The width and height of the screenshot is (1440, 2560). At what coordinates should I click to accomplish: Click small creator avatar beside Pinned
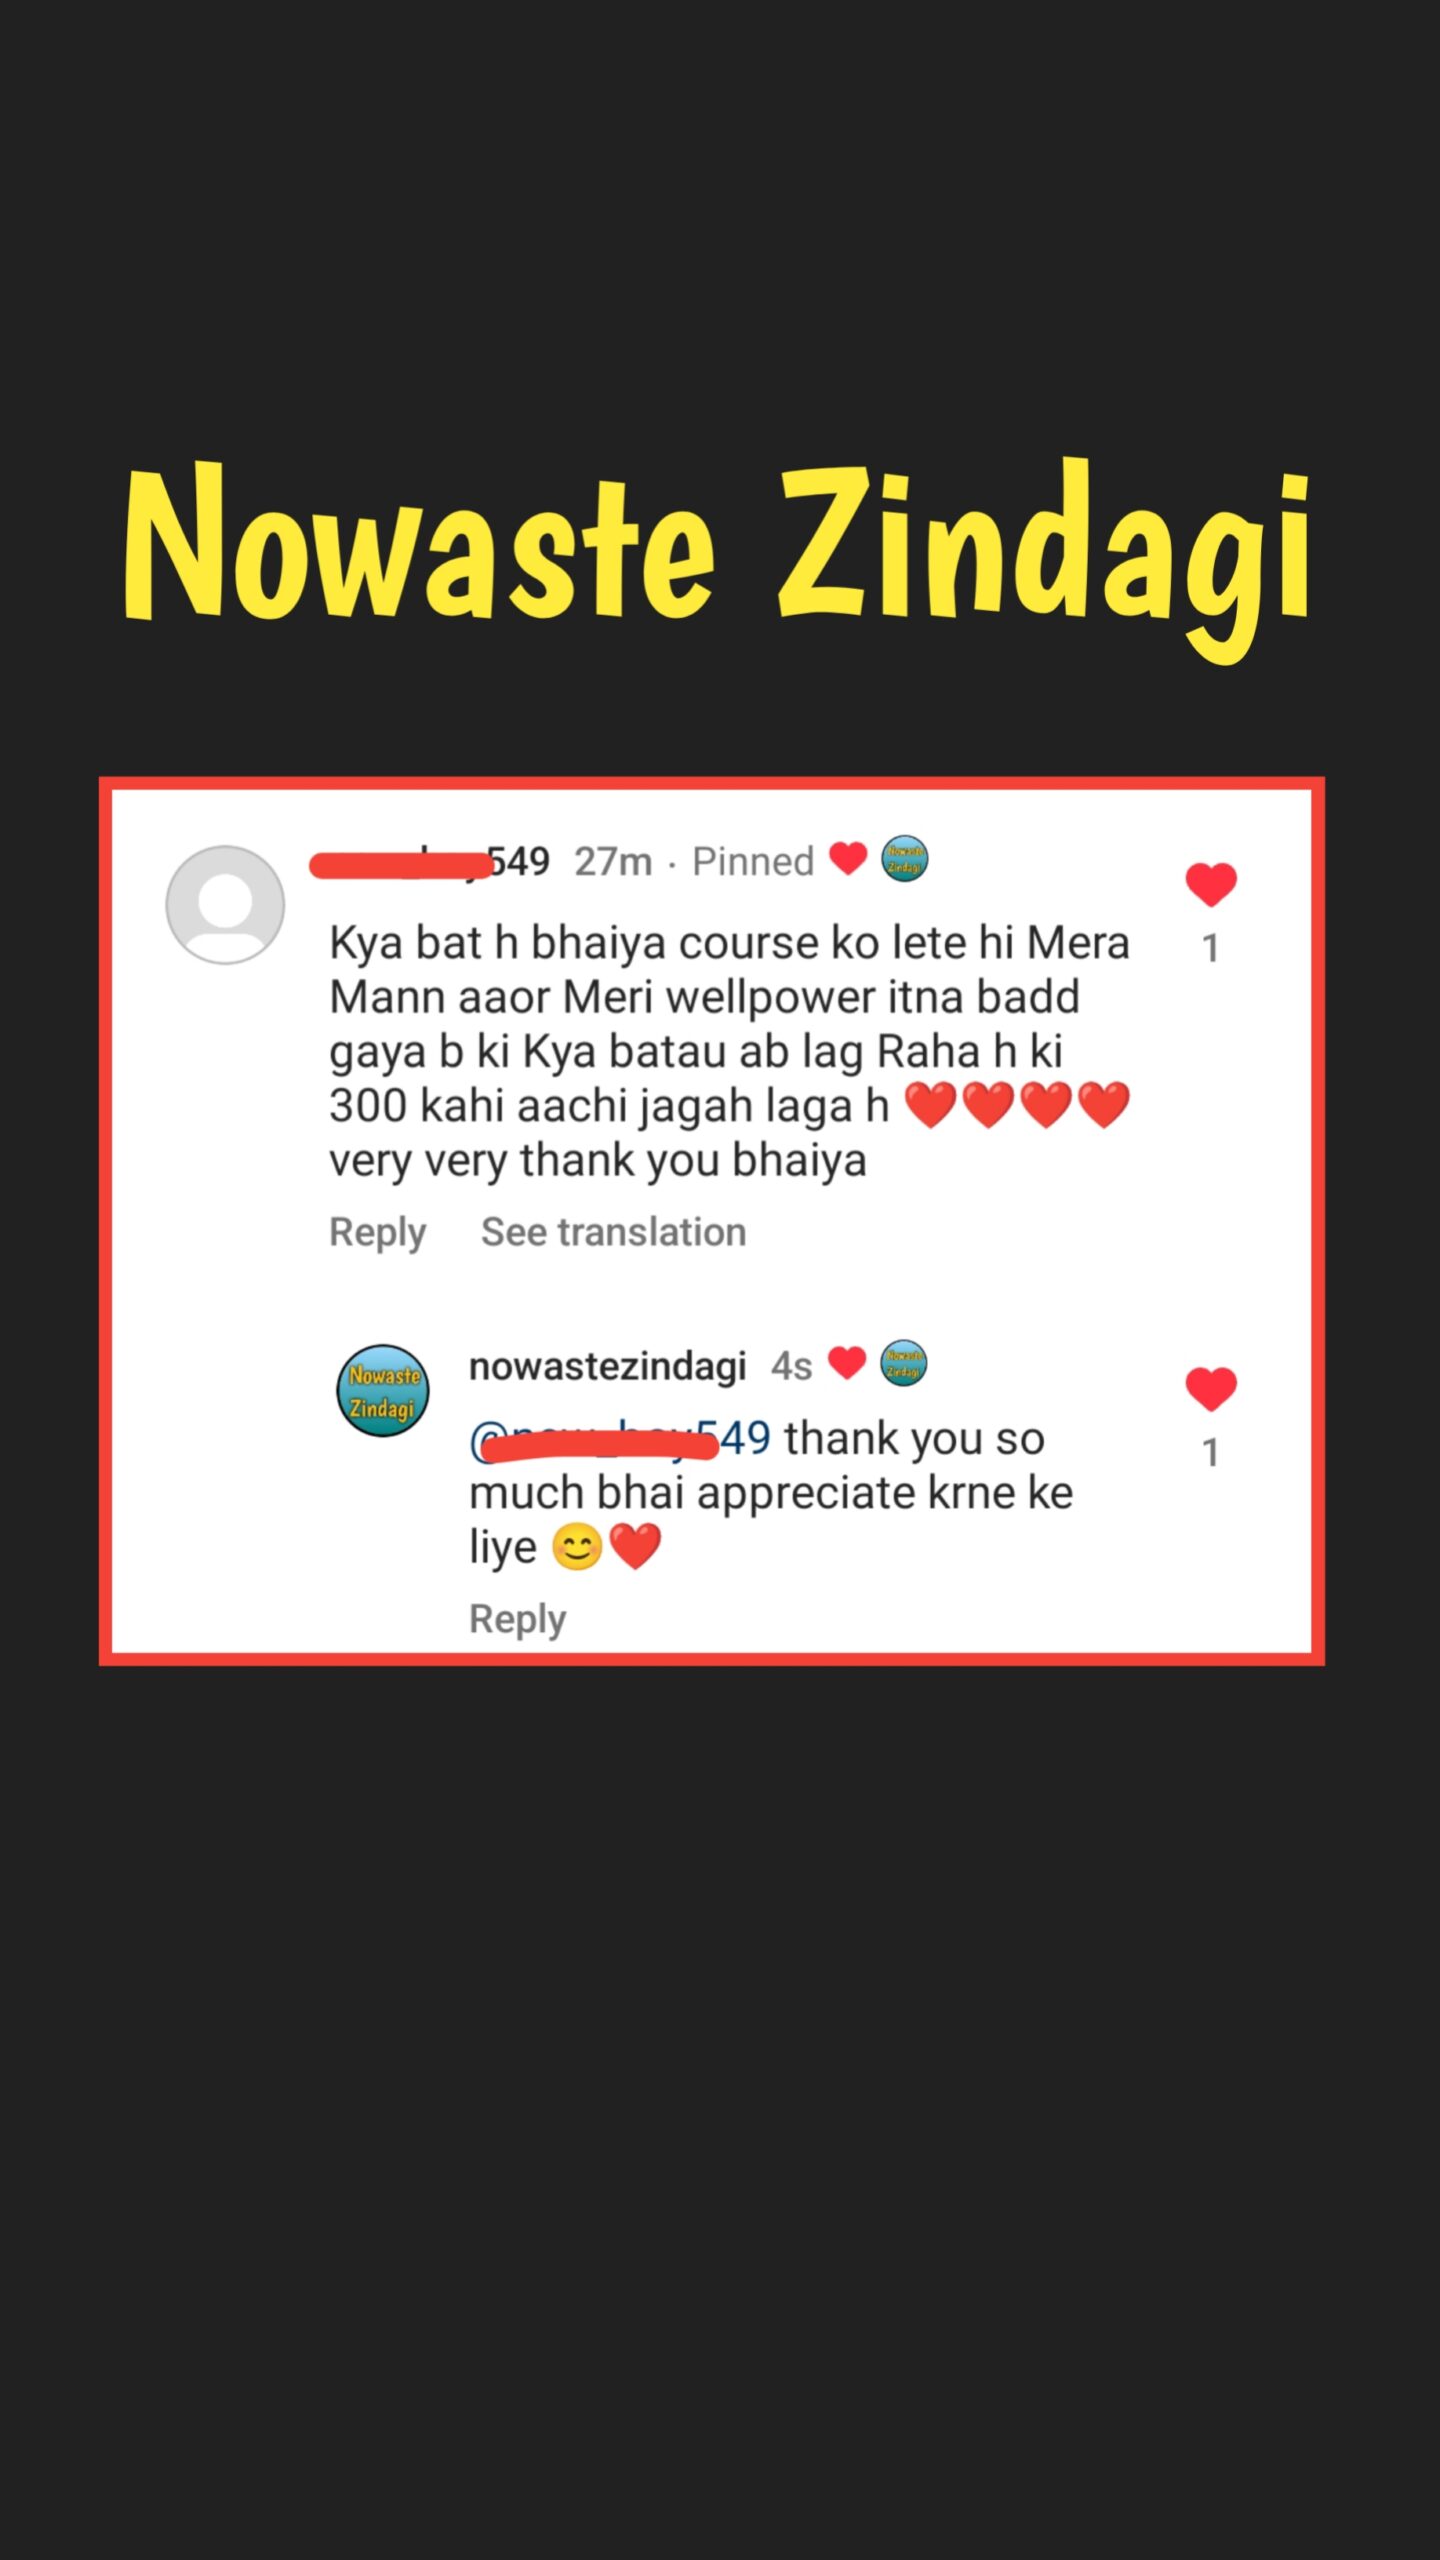pyautogui.click(x=905, y=859)
